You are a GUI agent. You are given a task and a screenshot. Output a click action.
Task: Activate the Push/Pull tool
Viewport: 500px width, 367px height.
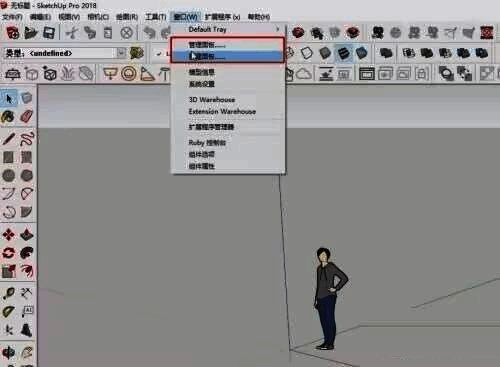coord(27,235)
